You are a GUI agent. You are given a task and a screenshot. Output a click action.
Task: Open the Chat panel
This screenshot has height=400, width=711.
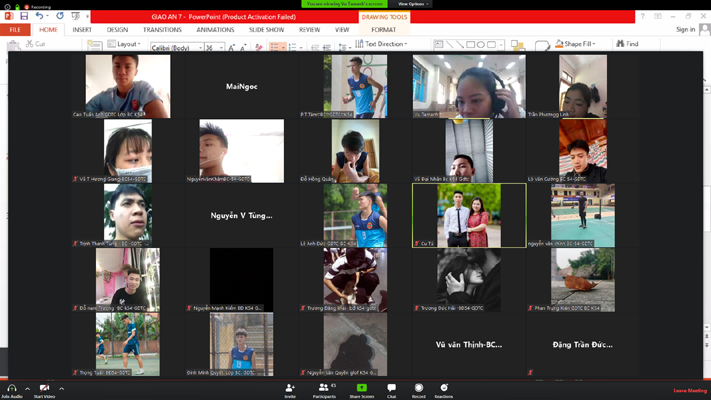[391, 388]
